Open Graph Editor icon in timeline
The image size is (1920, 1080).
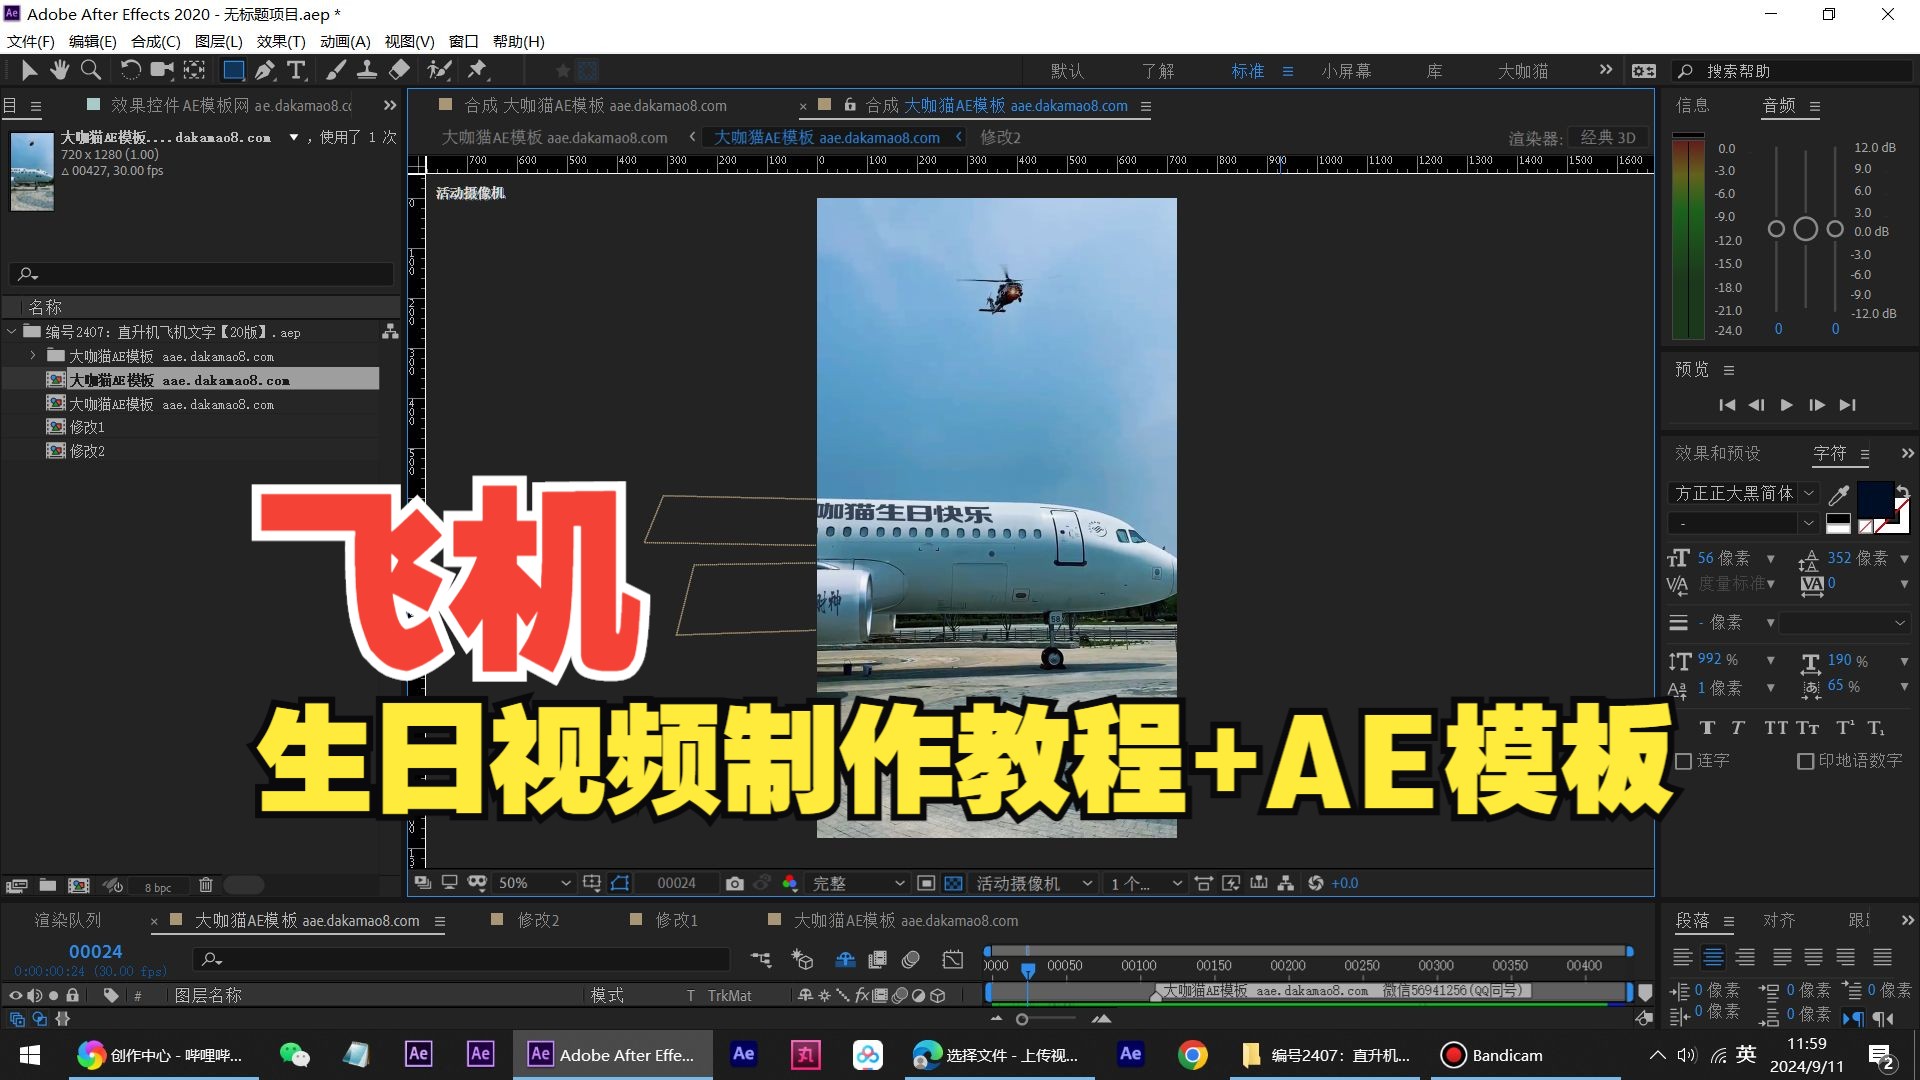coord(953,960)
